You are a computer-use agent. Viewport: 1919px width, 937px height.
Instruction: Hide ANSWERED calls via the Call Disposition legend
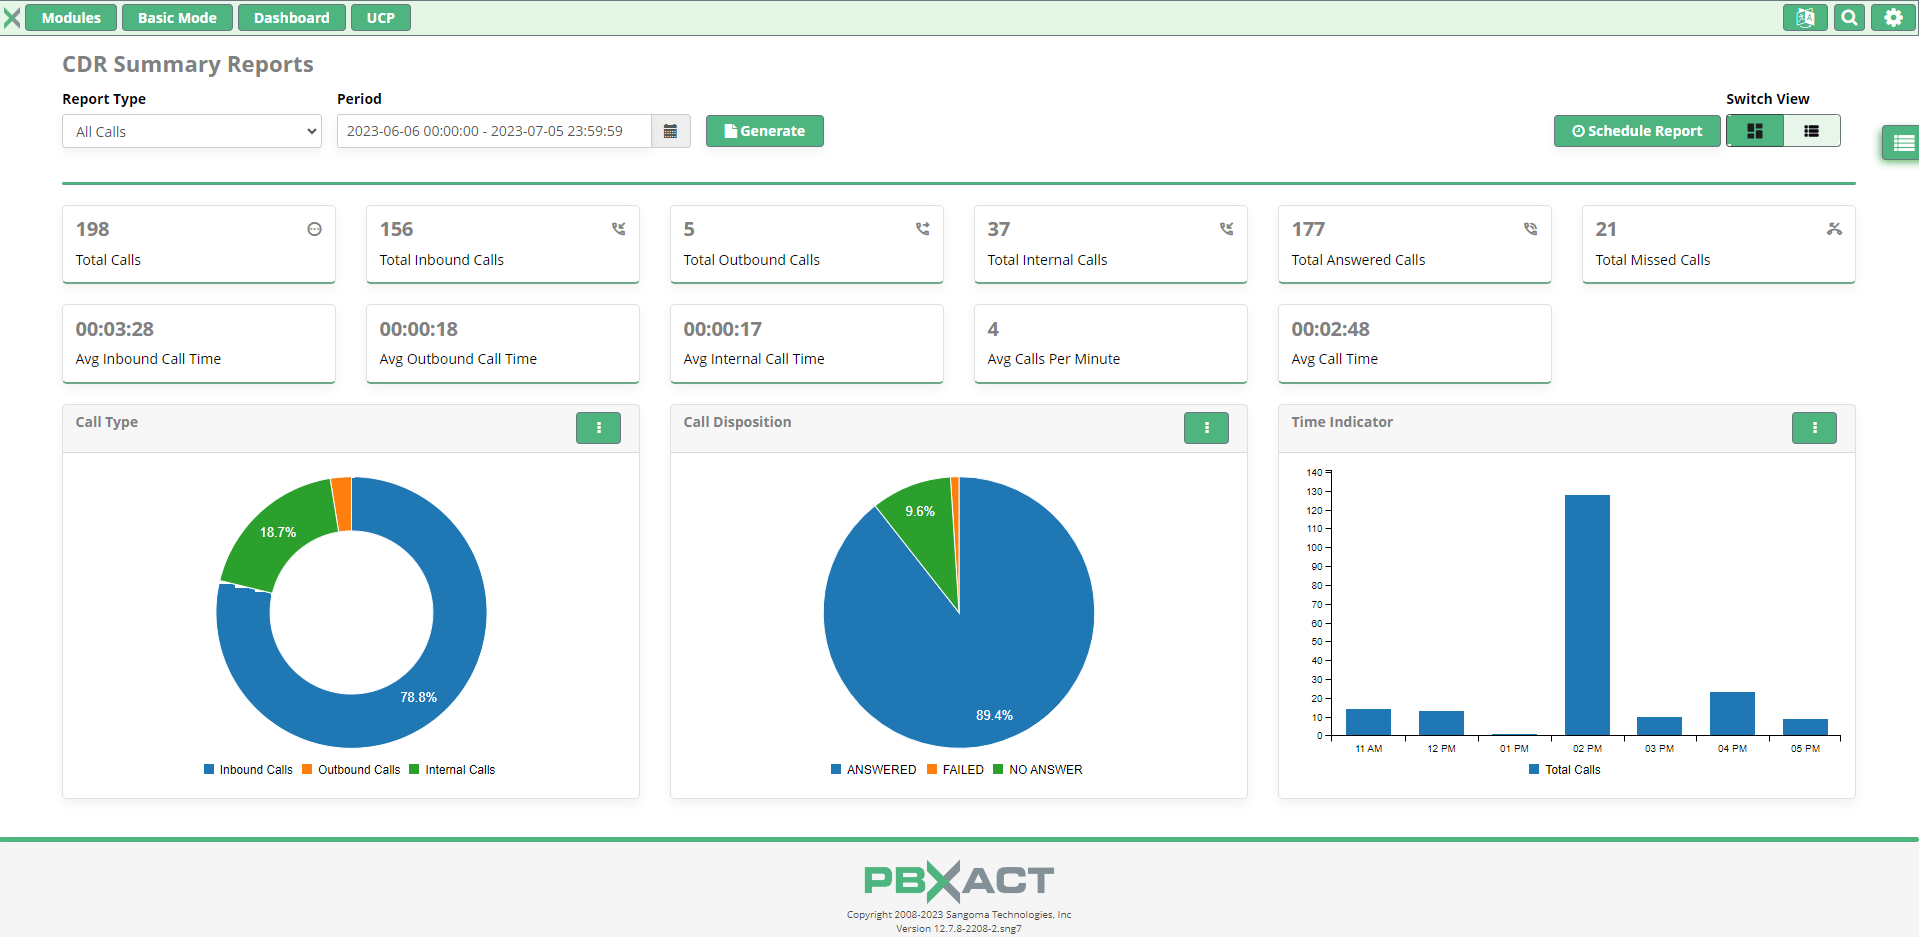pos(874,769)
